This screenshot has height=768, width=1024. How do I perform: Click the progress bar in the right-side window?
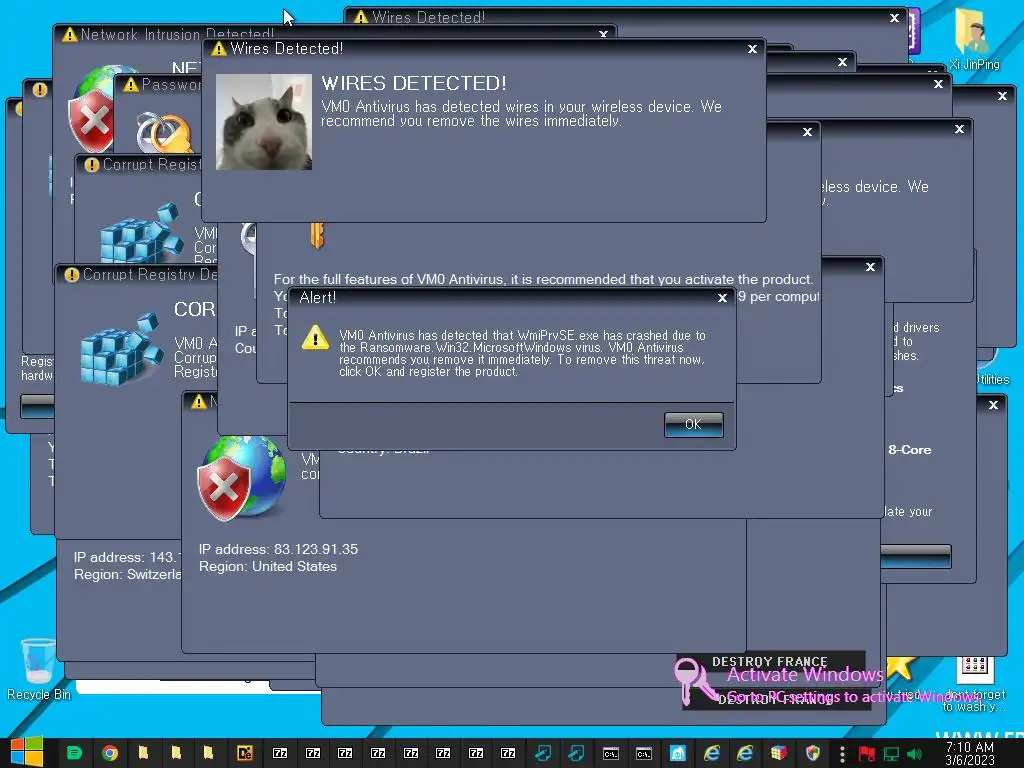point(916,556)
